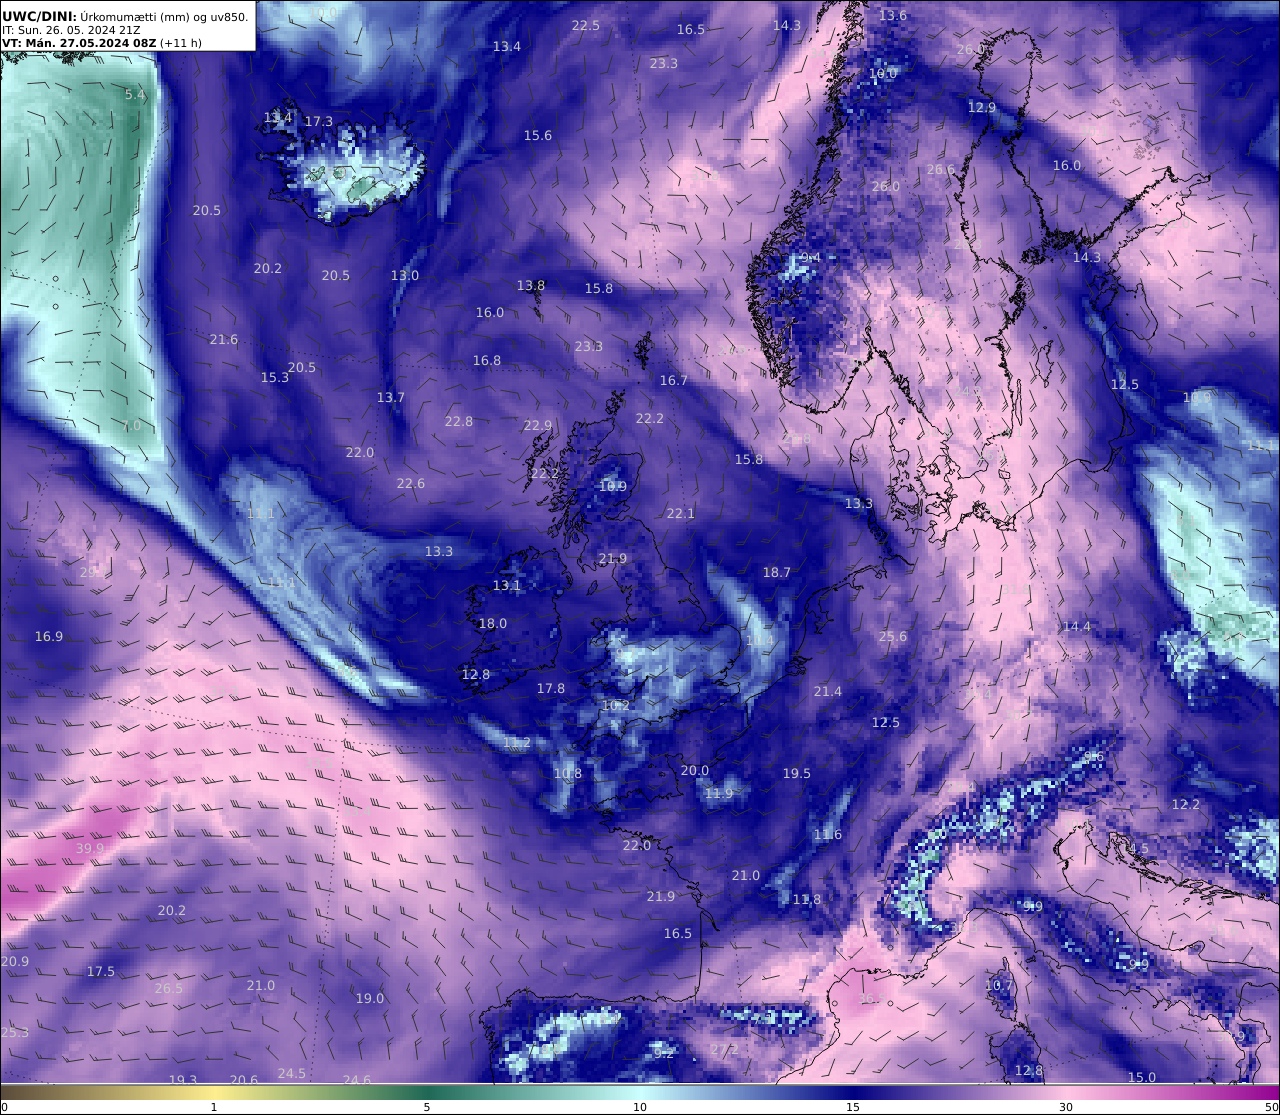Click the 13.7 value label
1280x1115 pixels.
coord(391,397)
